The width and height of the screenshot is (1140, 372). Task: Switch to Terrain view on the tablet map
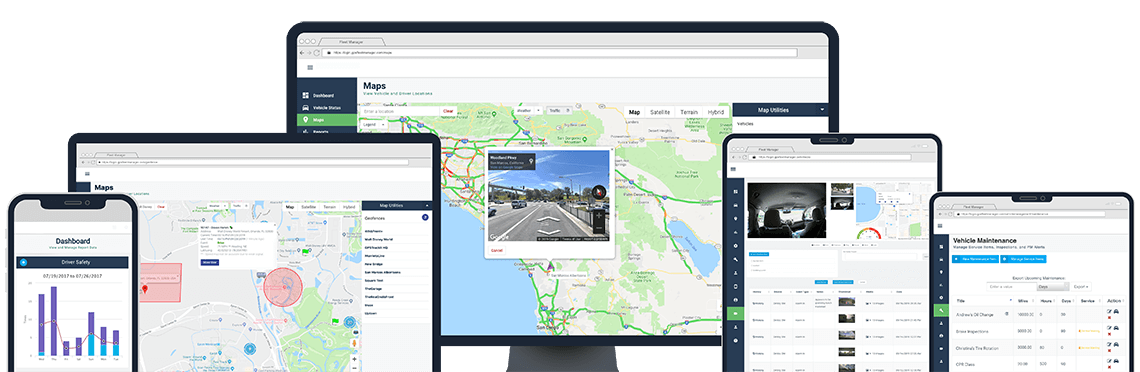[330, 207]
